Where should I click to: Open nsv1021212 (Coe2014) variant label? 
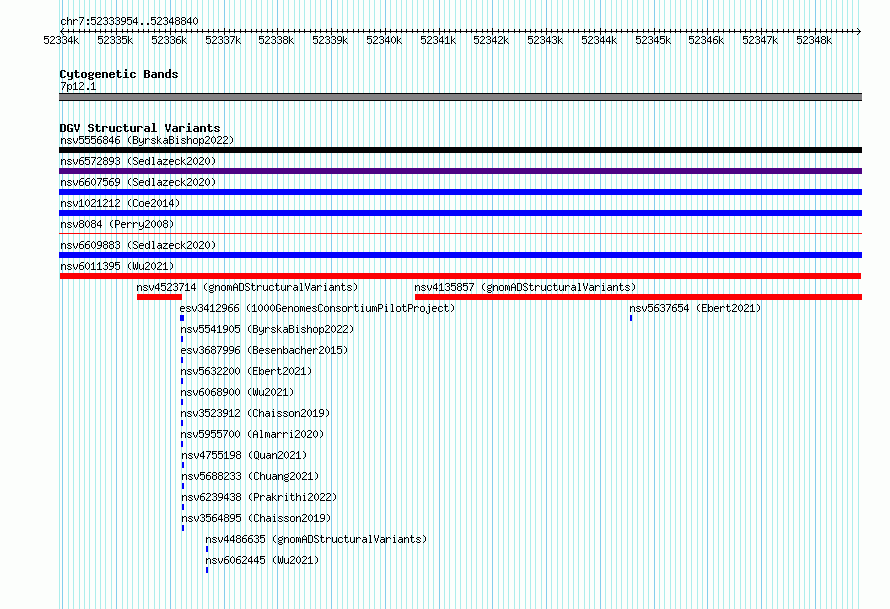point(120,203)
